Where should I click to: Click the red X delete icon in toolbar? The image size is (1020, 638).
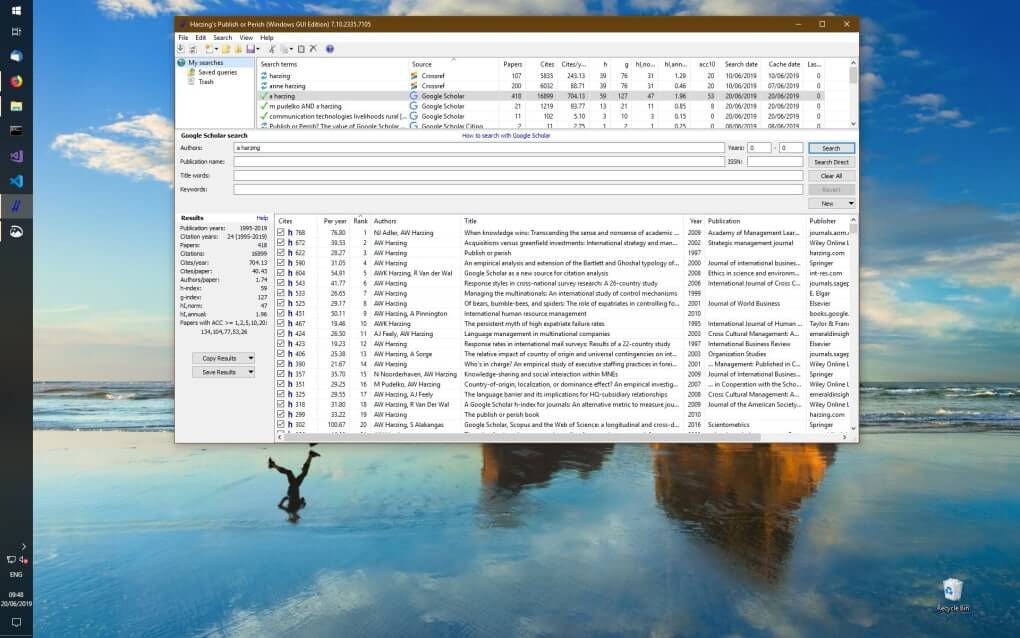point(313,48)
